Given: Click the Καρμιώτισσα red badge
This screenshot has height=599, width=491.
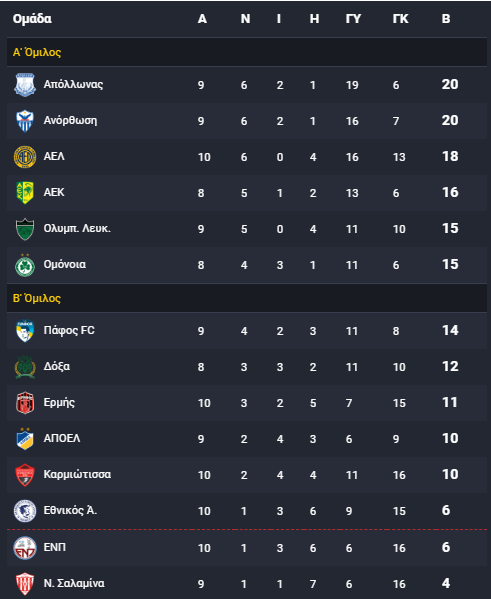Looking at the screenshot, I should tap(25, 474).
